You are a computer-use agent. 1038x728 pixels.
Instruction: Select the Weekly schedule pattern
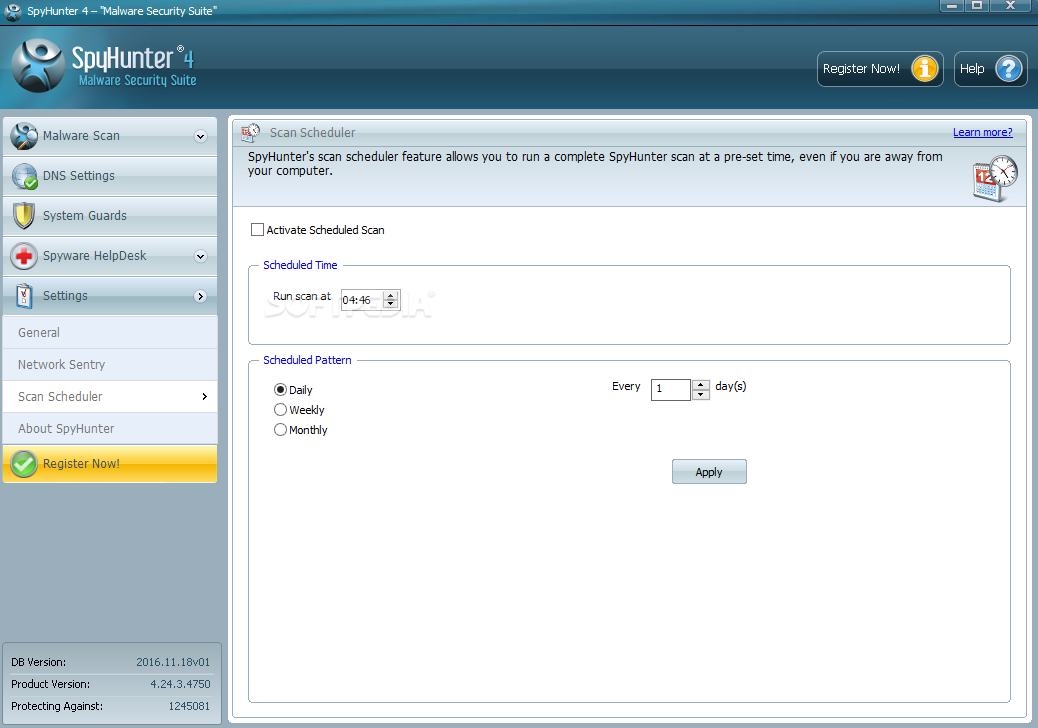(x=281, y=410)
